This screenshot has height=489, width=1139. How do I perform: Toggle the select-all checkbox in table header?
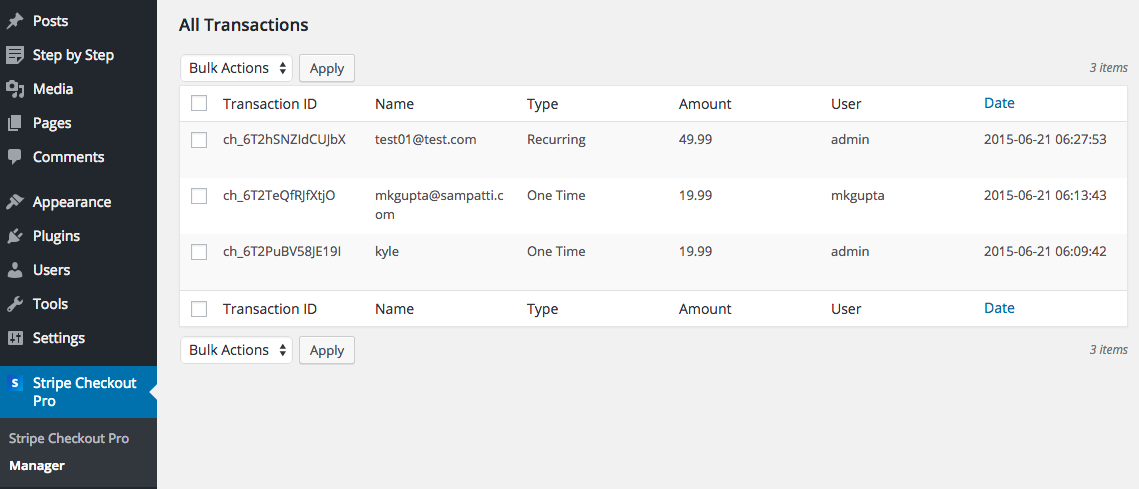coord(199,103)
